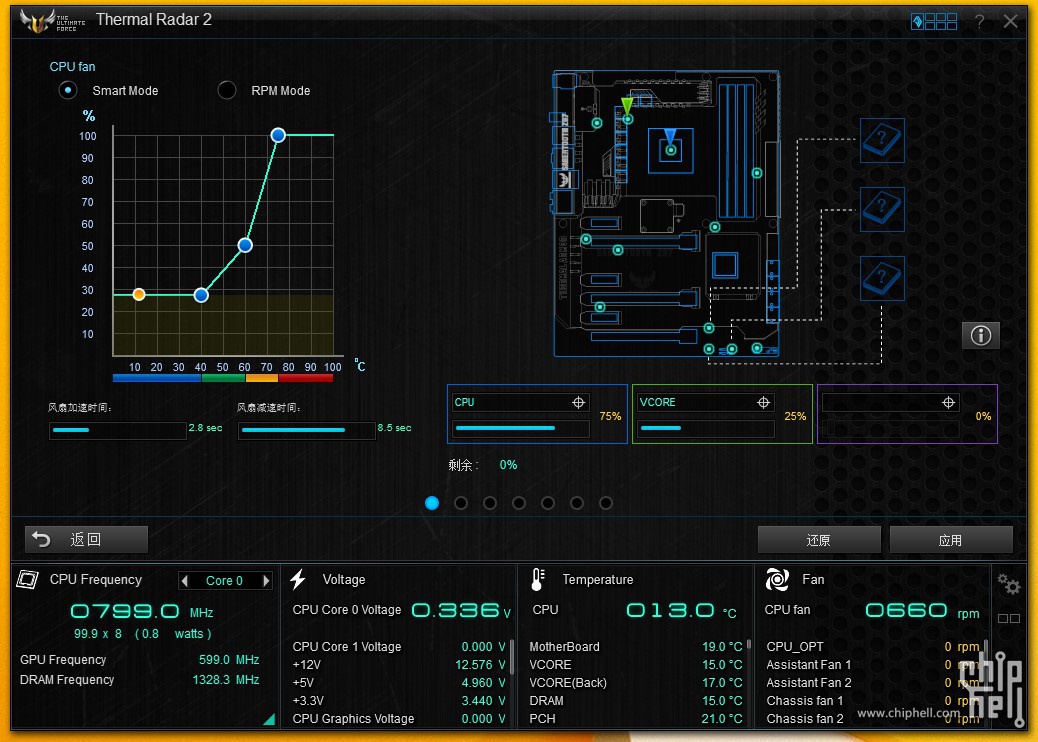The height and width of the screenshot is (742, 1038).
Task: Click the CPU_OPT fan row
Action: point(873,647)
